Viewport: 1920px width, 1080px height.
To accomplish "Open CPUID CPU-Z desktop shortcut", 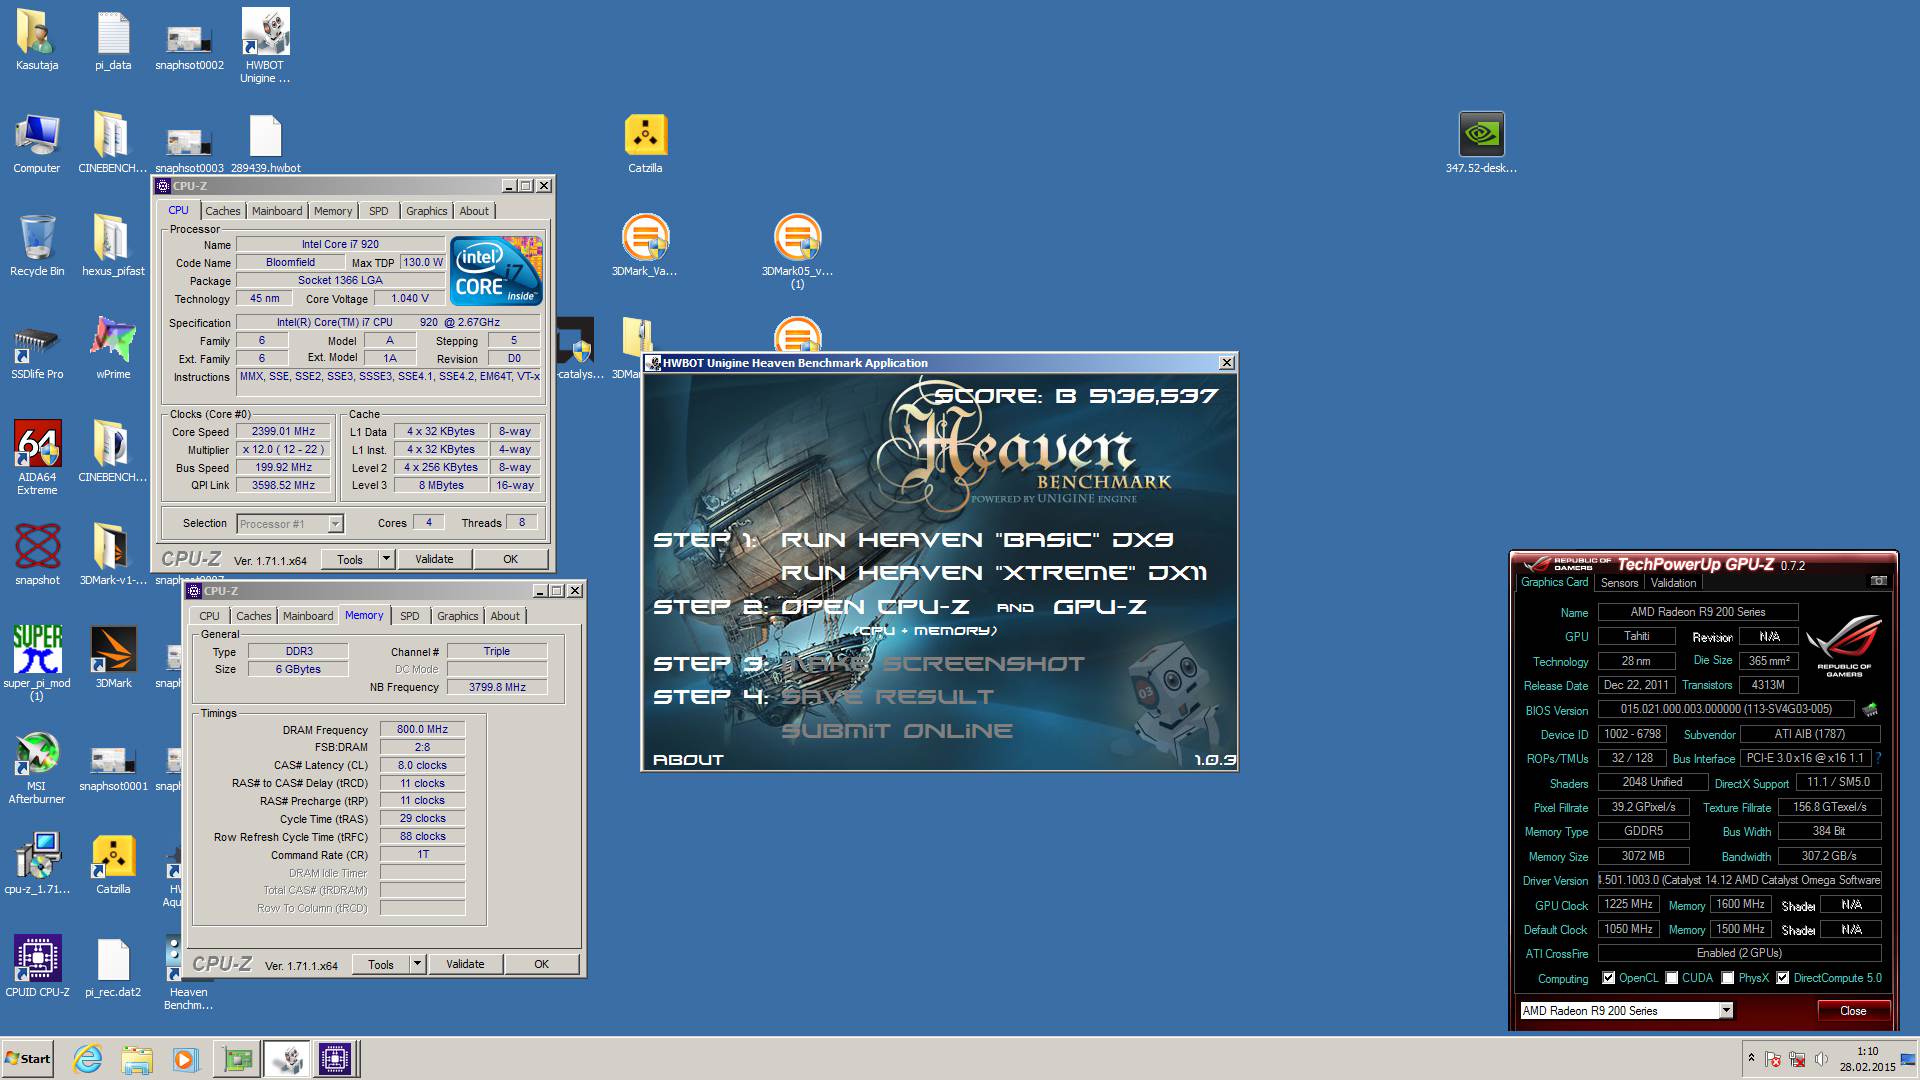I will tap(37, 967).
